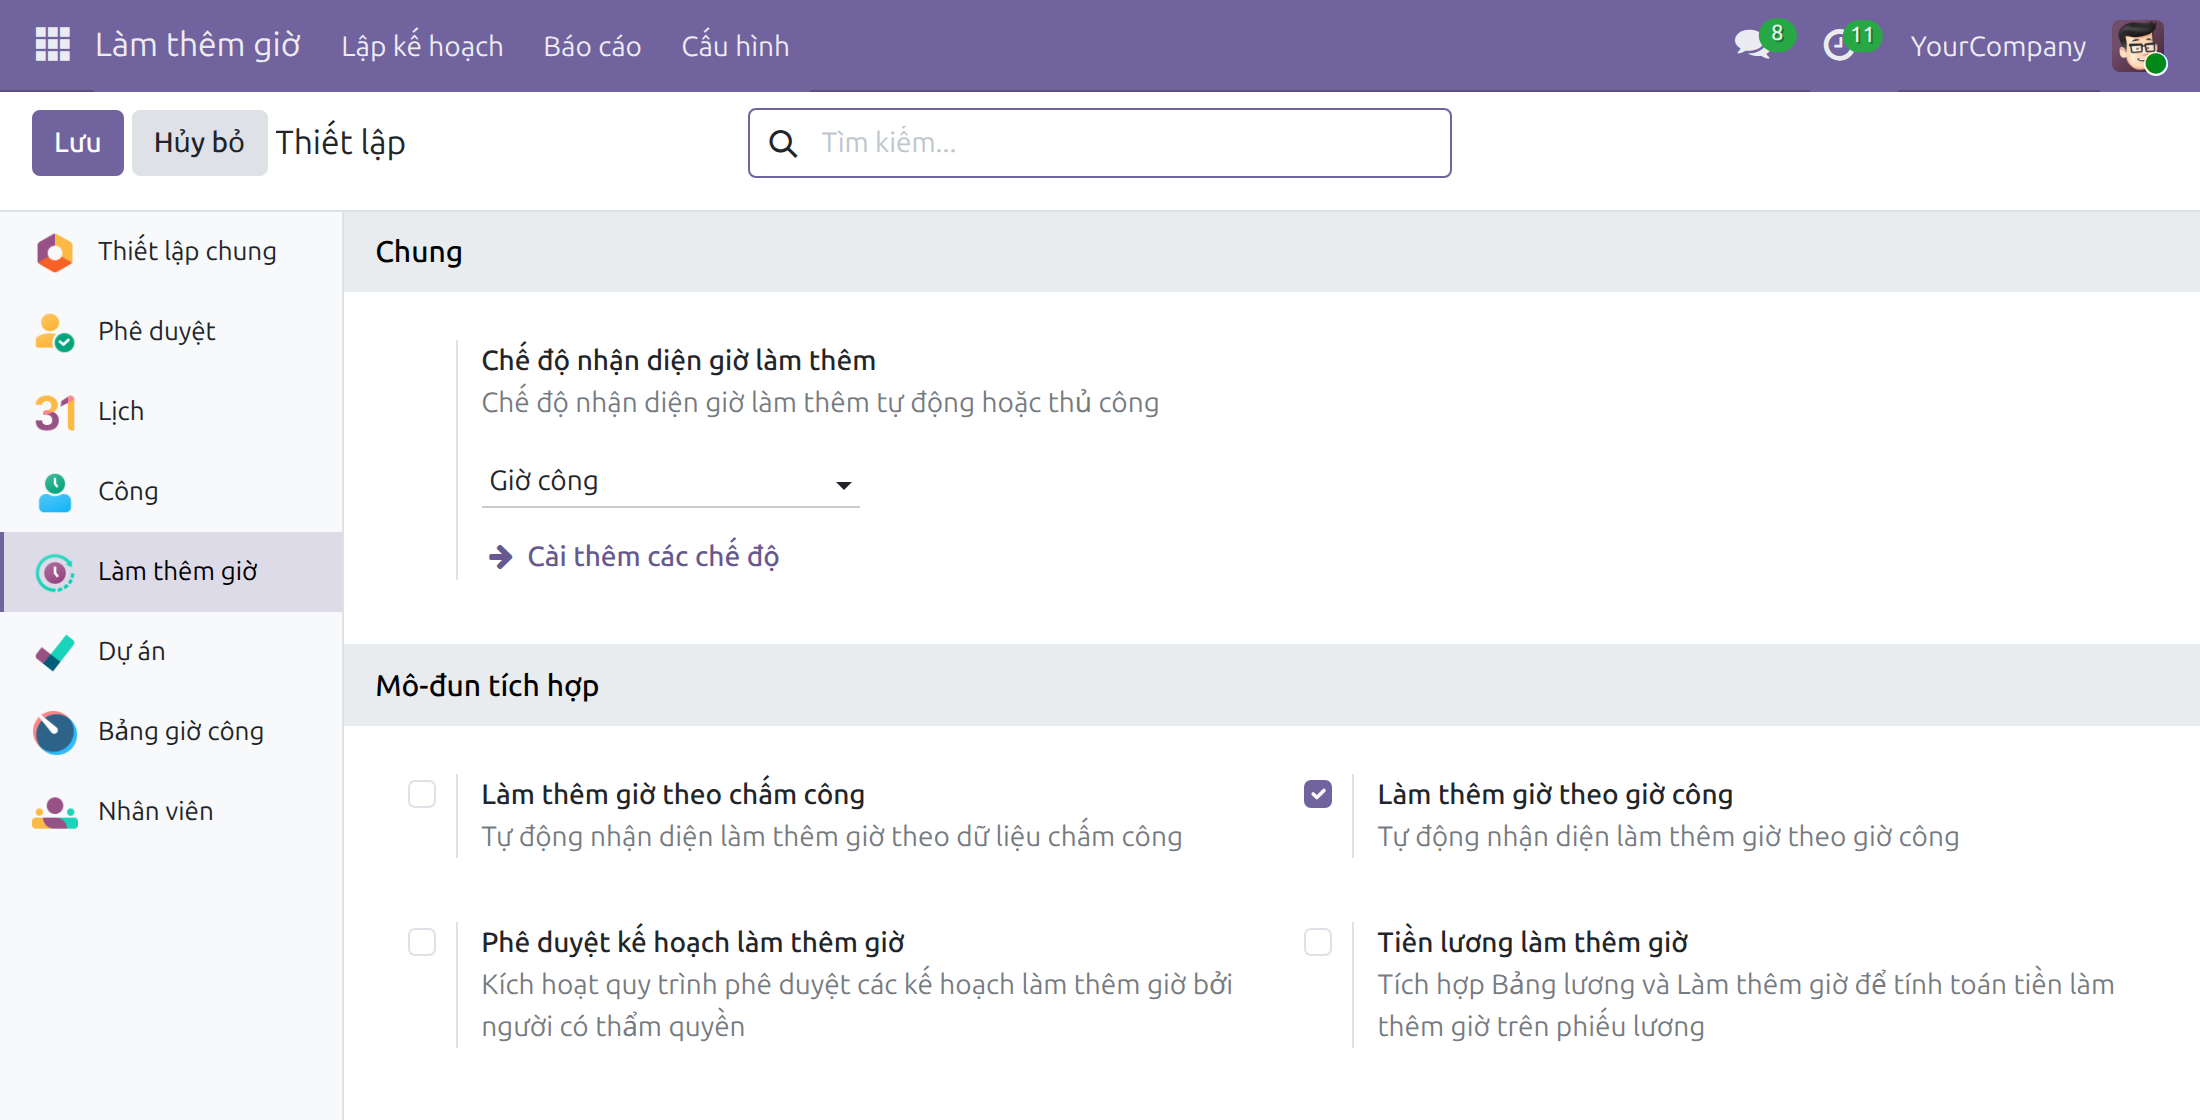
Task: Click the Hủy bỏ discard button
Action: [199, 143]
